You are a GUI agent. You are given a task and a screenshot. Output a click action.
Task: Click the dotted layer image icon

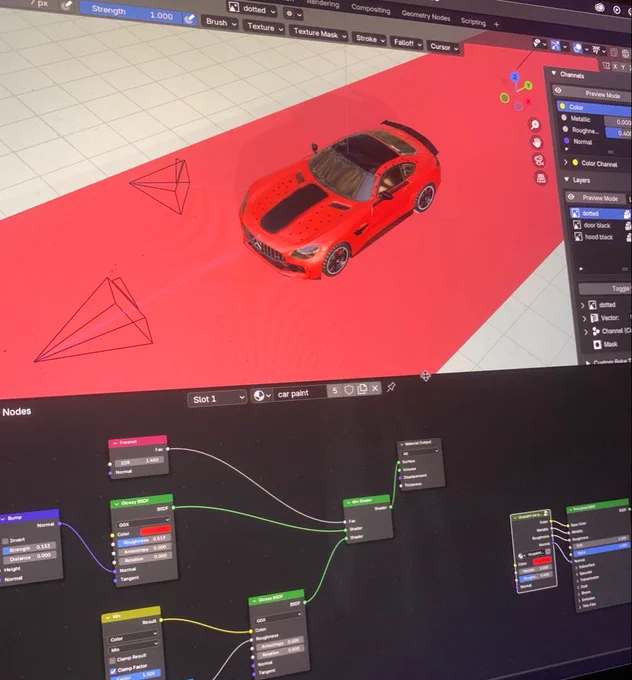point(575,212)
